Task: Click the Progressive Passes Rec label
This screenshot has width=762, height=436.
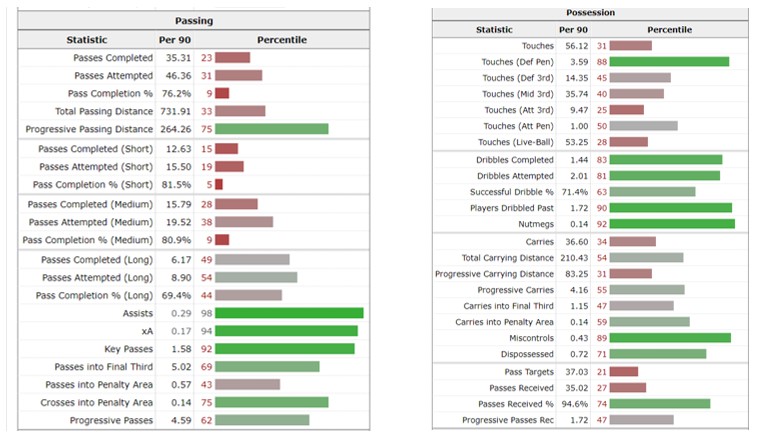Action: (507, 420)
